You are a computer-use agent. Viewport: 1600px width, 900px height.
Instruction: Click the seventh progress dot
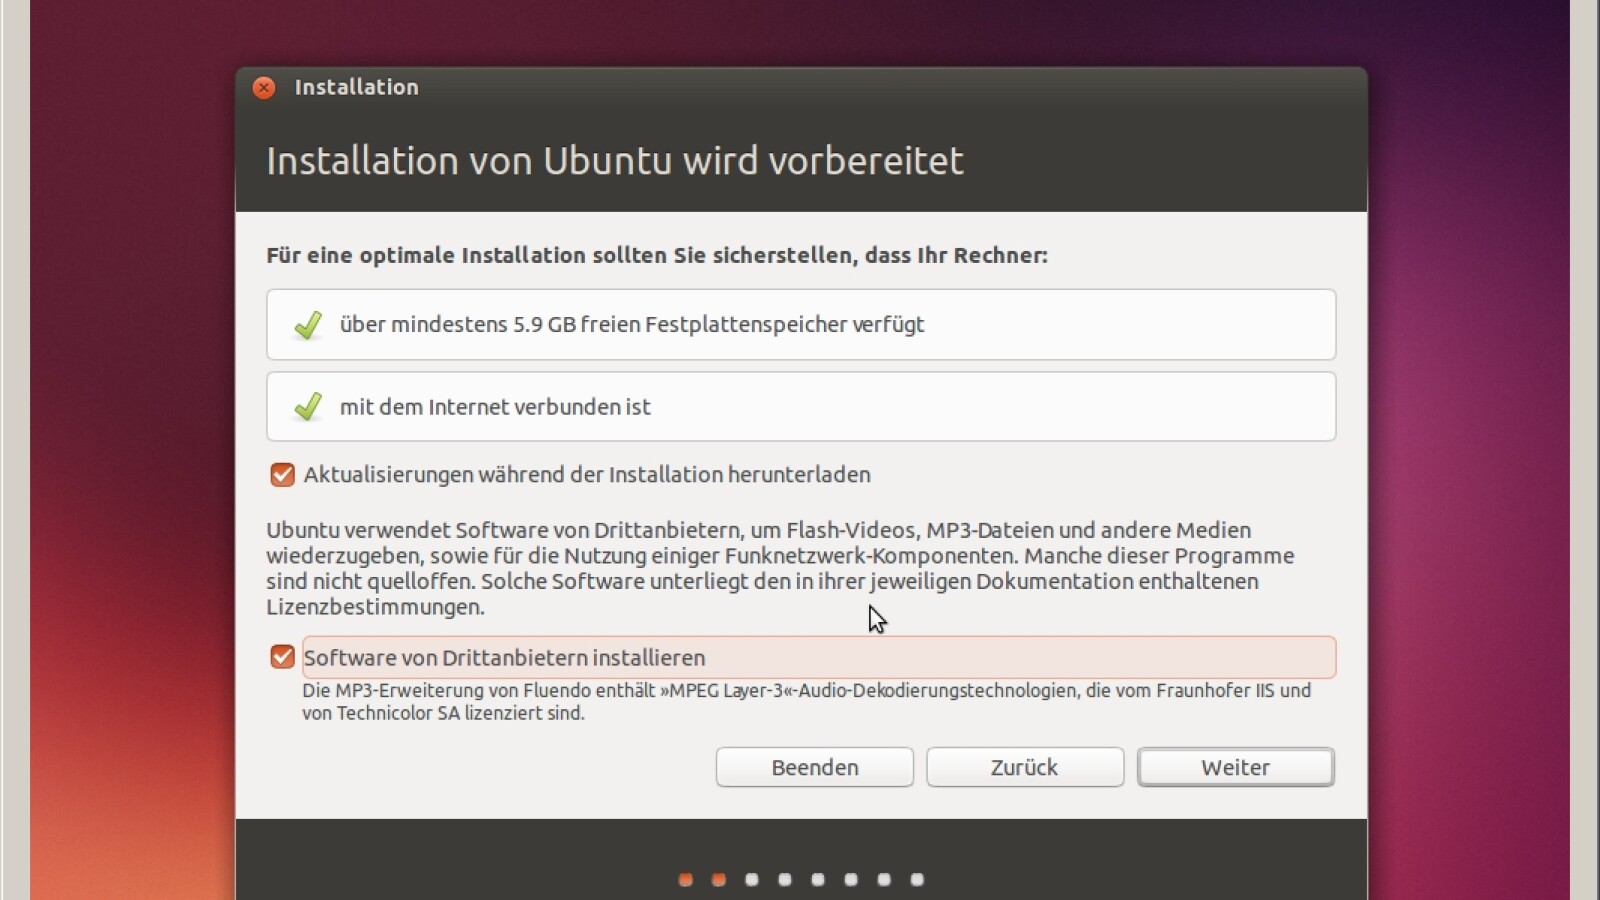click(884, 880)
